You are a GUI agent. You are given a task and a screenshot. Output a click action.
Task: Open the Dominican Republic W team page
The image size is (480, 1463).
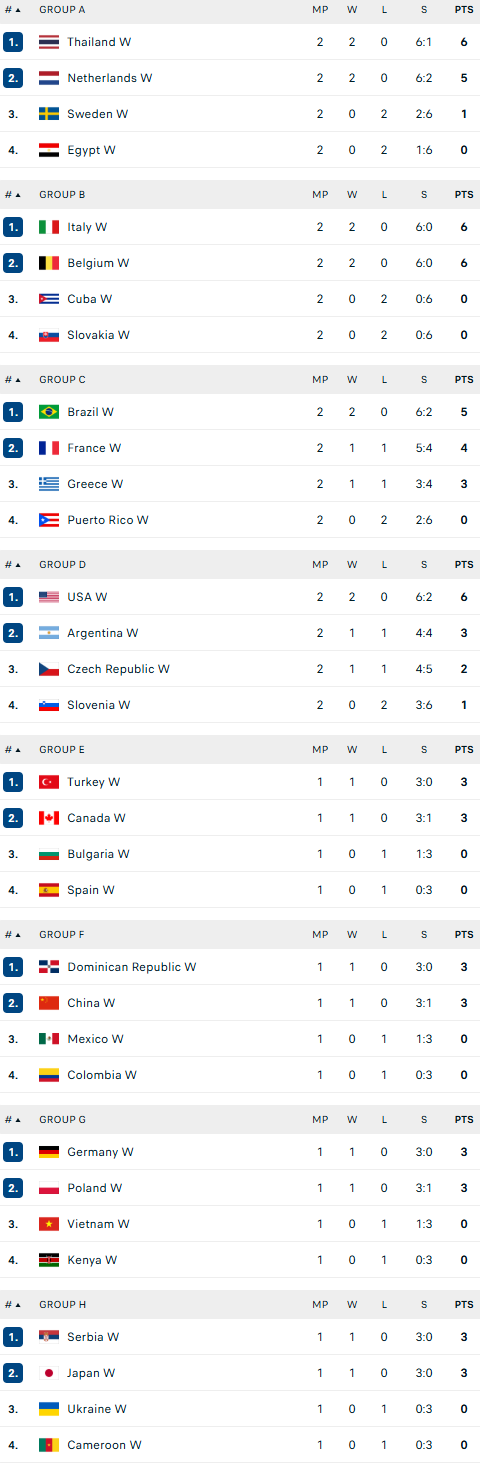click(132, 967)
